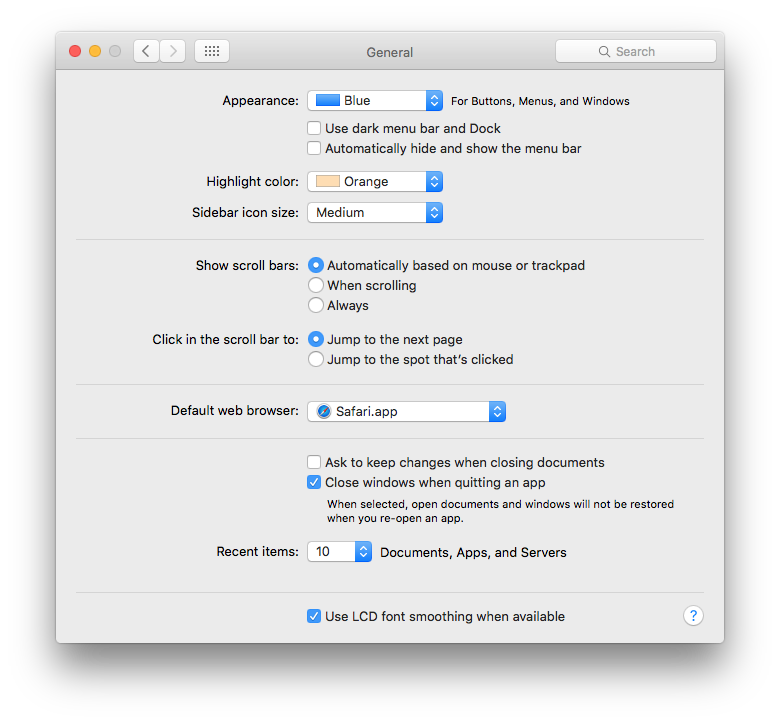Viewport: 780px width, 723px height.
Task: Open the Default web browser dropdown
Action: pyautogui.click(x=406, y=411)
